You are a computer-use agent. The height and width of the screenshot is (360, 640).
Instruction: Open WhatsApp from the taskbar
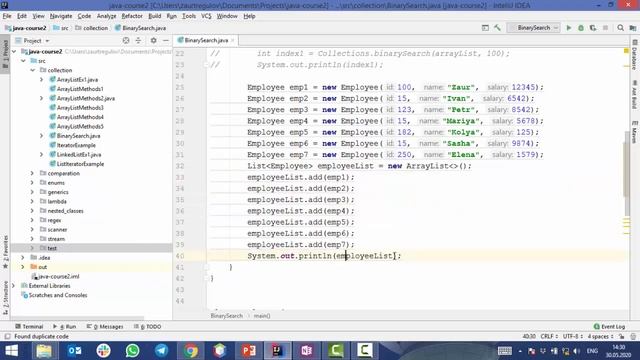pos(132,351)
